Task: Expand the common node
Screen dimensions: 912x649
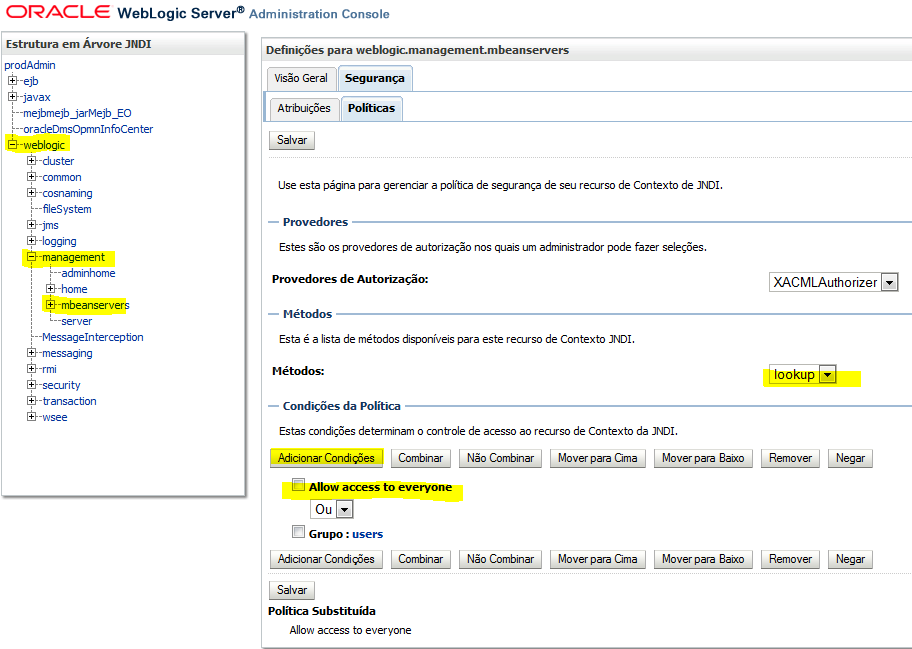Action: 31,176
